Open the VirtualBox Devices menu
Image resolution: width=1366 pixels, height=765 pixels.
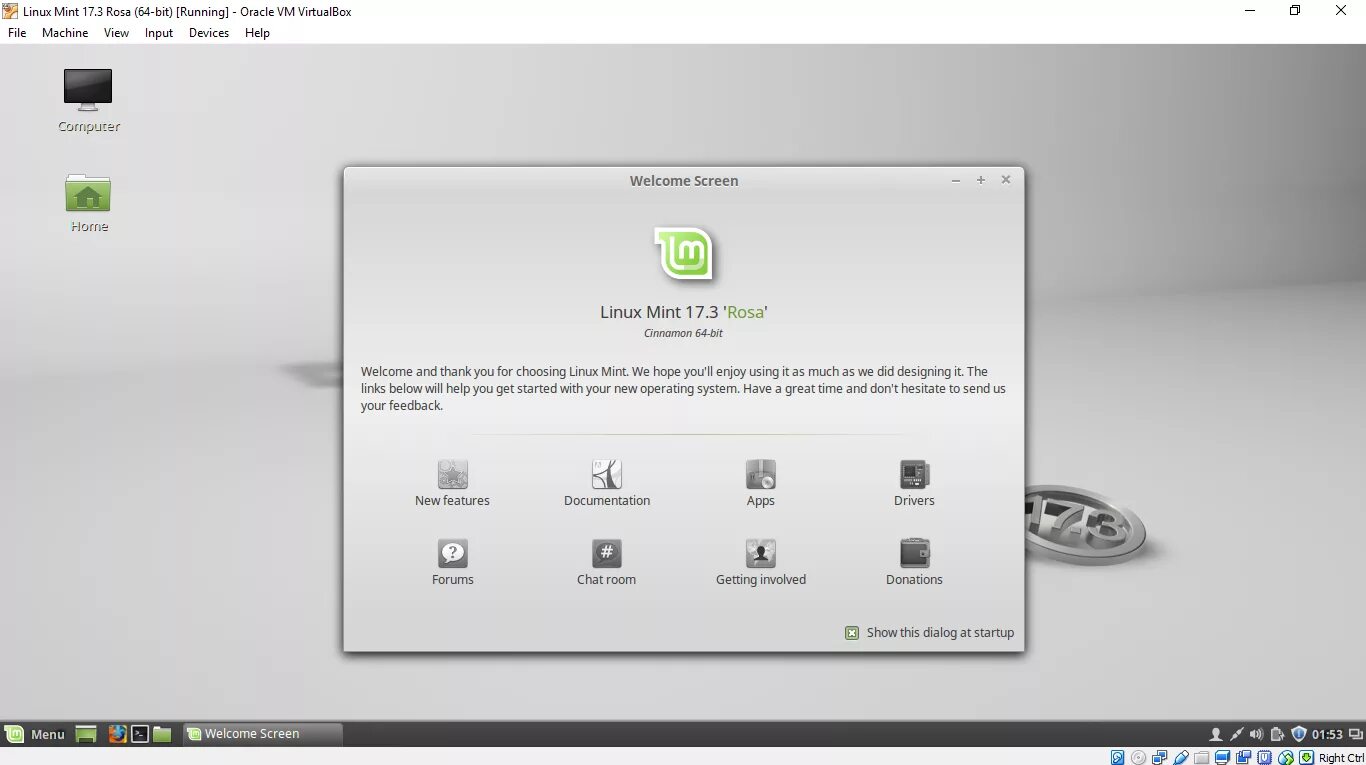pyautogui.click(x=209, y=33)
